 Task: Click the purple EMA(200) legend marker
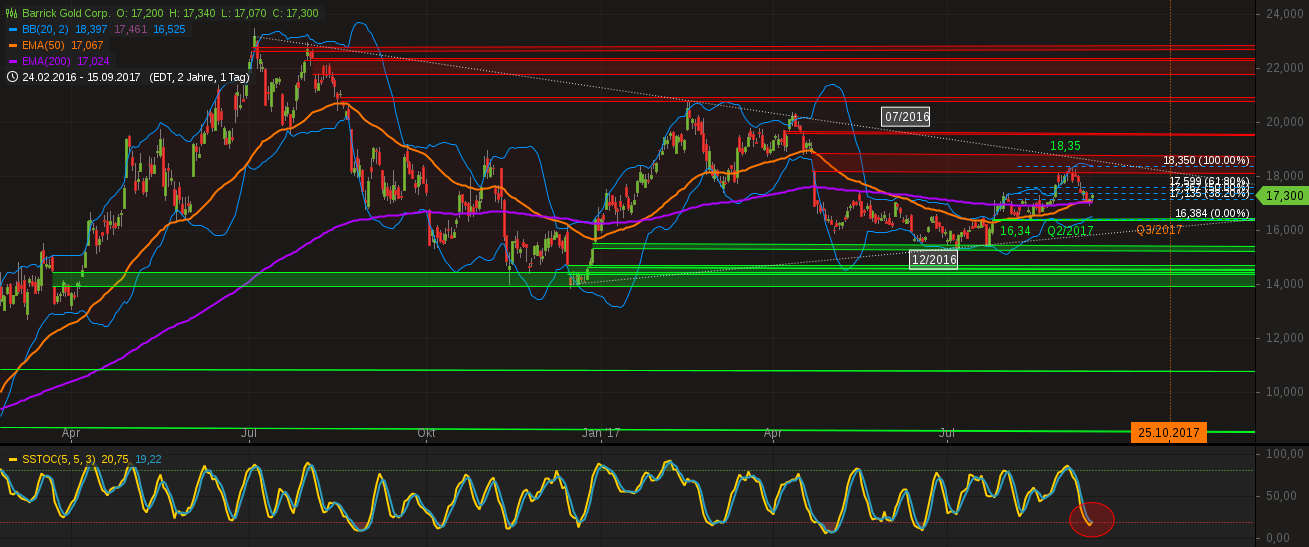(11, 61)
